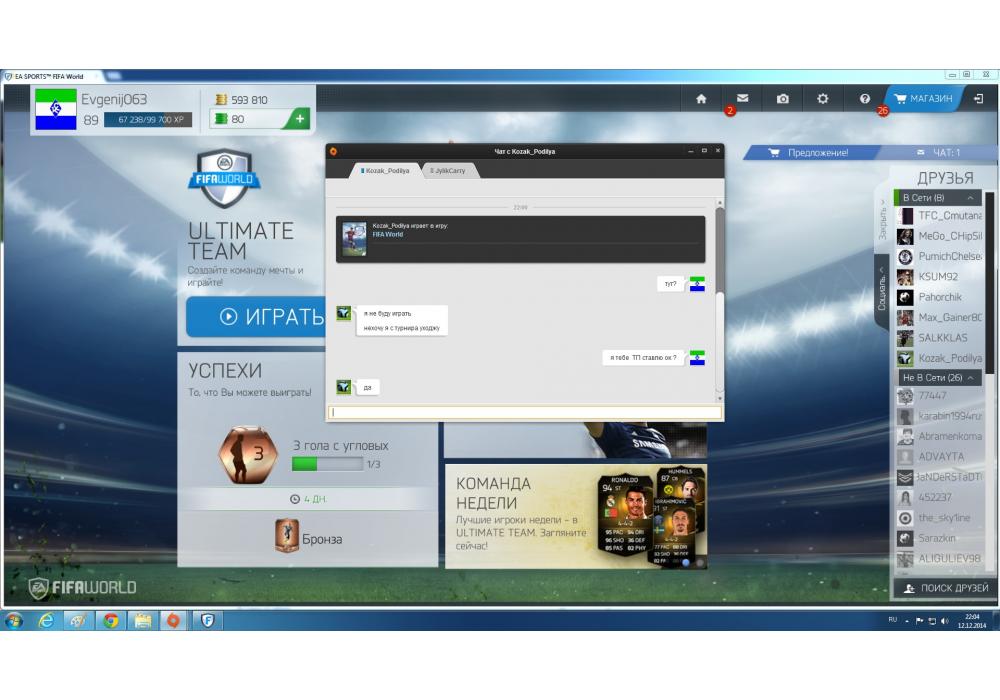This screenshot has width=1000, height=700.
Task: Click ПОИСК ДРУЗЕЙ friend search button
Action: 945,588
